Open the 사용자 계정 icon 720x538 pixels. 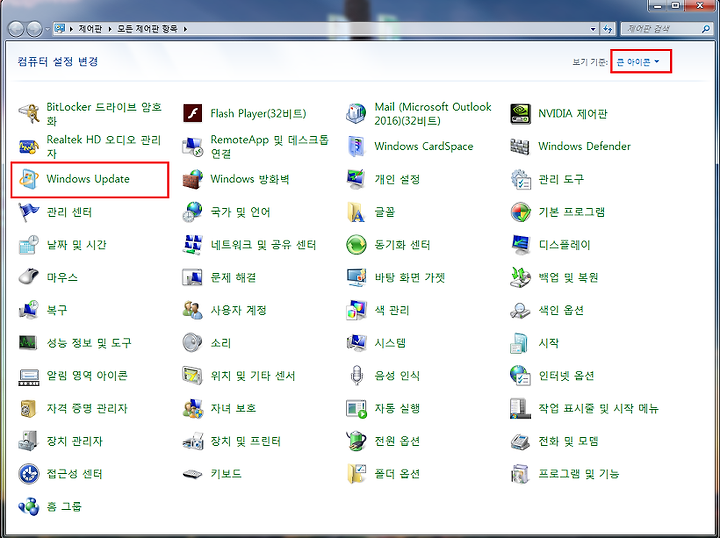(x=192, y=310)
